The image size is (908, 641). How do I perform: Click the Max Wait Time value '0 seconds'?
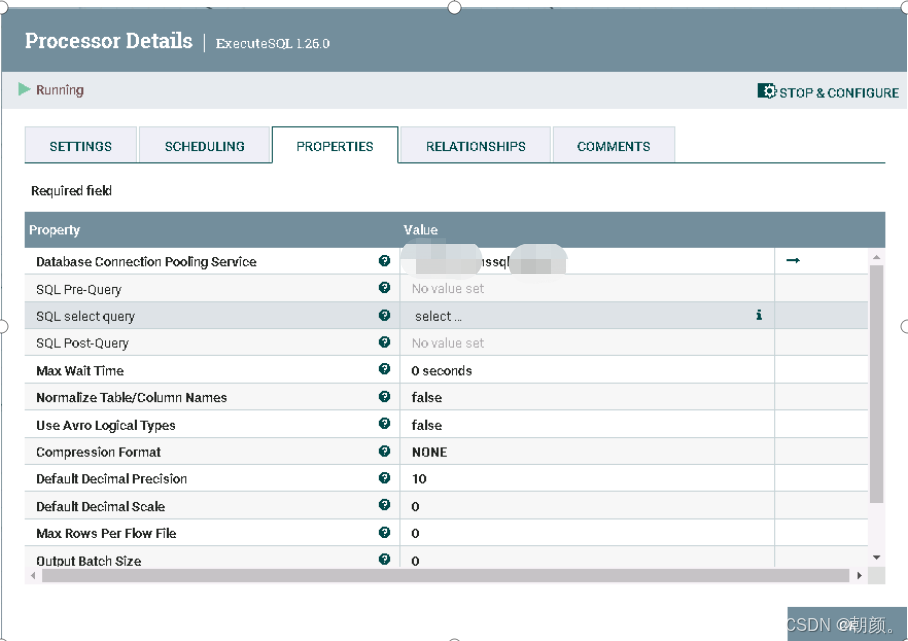click(x=441, y=371)
